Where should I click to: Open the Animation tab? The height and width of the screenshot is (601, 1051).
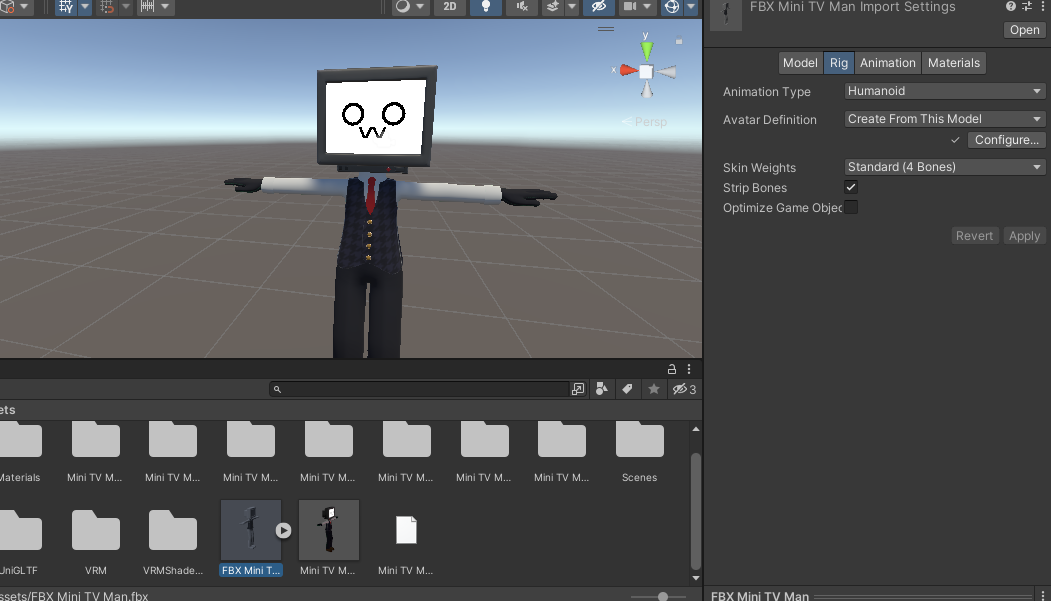(887, 63)
